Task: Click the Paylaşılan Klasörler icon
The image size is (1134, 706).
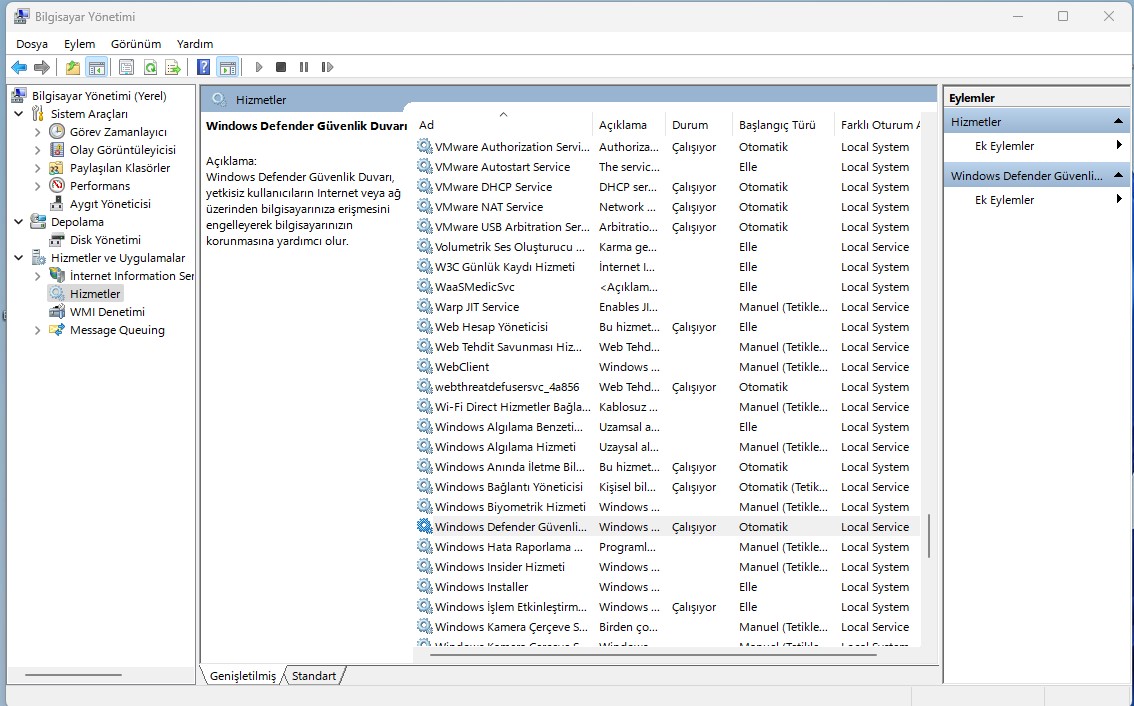Action: pyautogui.click(x=57, y=167)
